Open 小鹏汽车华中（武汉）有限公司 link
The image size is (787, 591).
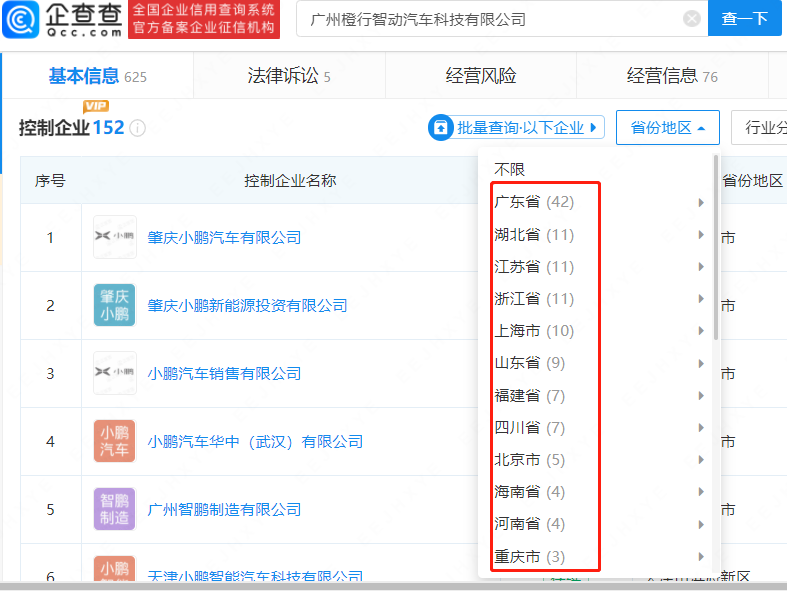255,442
